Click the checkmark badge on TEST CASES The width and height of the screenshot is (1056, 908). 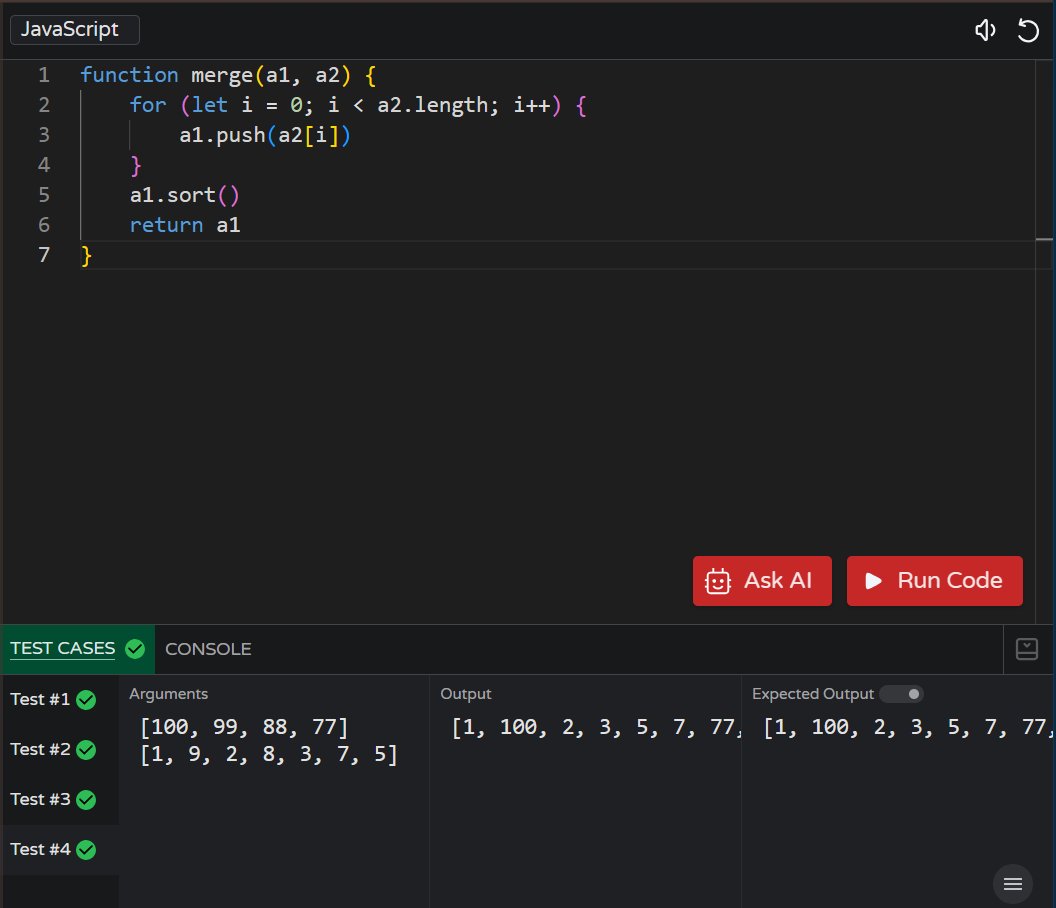pos(135,648)
